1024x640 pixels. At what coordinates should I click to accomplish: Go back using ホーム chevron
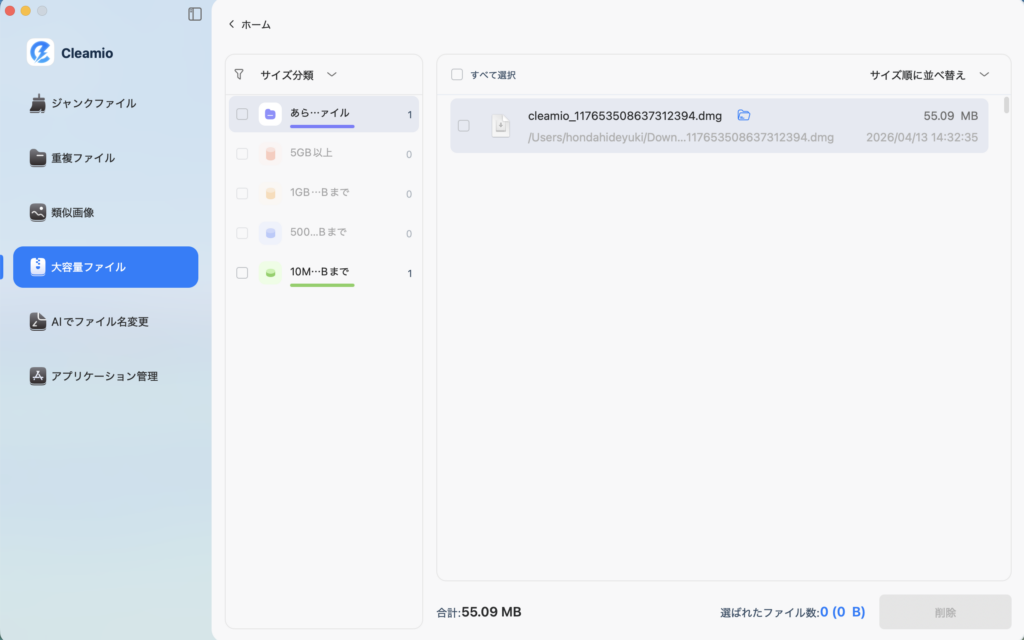point(232,24)
